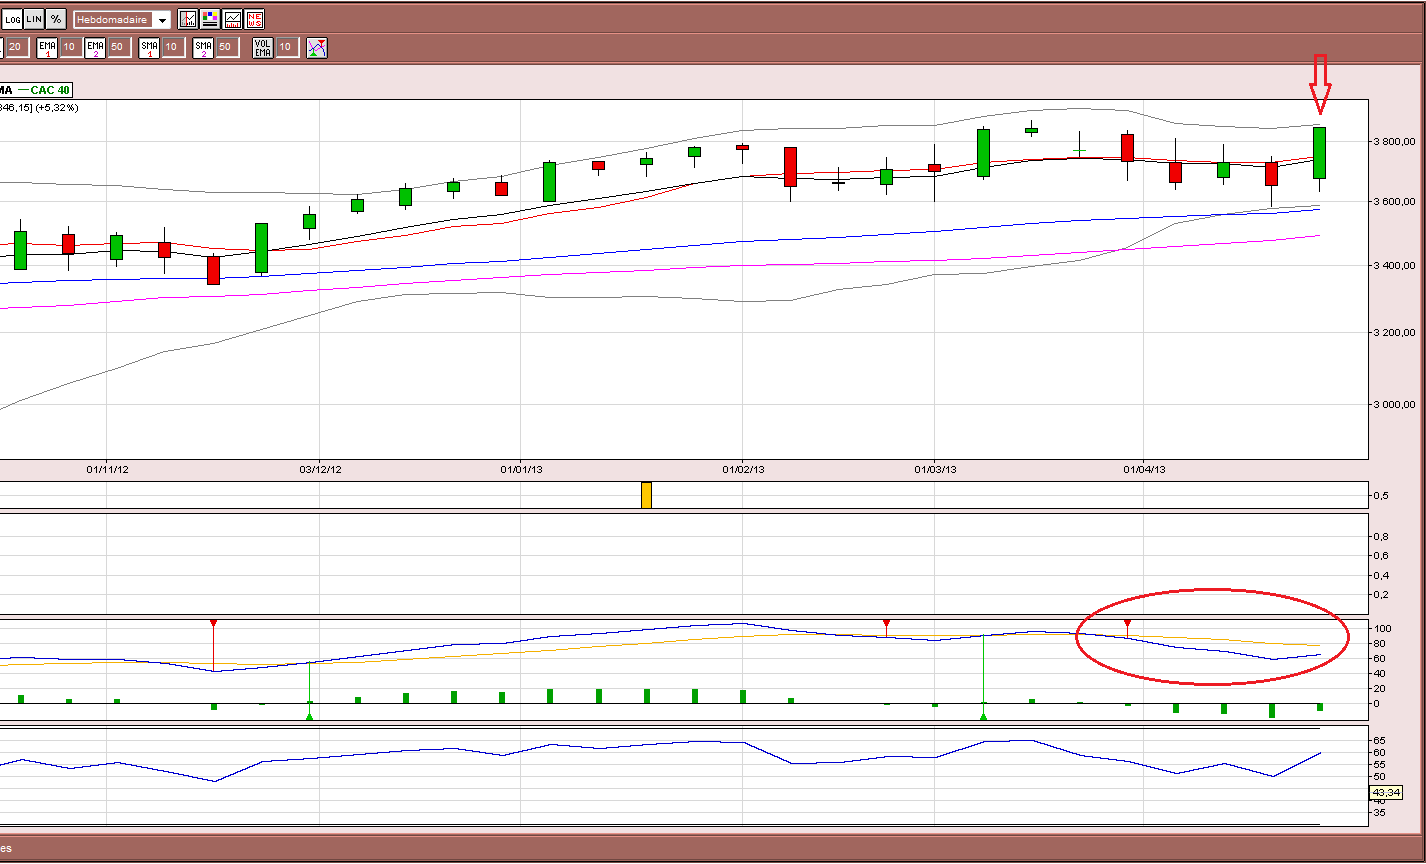Open the Hebdomadaire period dropdown
The height and width of the screenshot is (864, 1426).
(122, 19)
